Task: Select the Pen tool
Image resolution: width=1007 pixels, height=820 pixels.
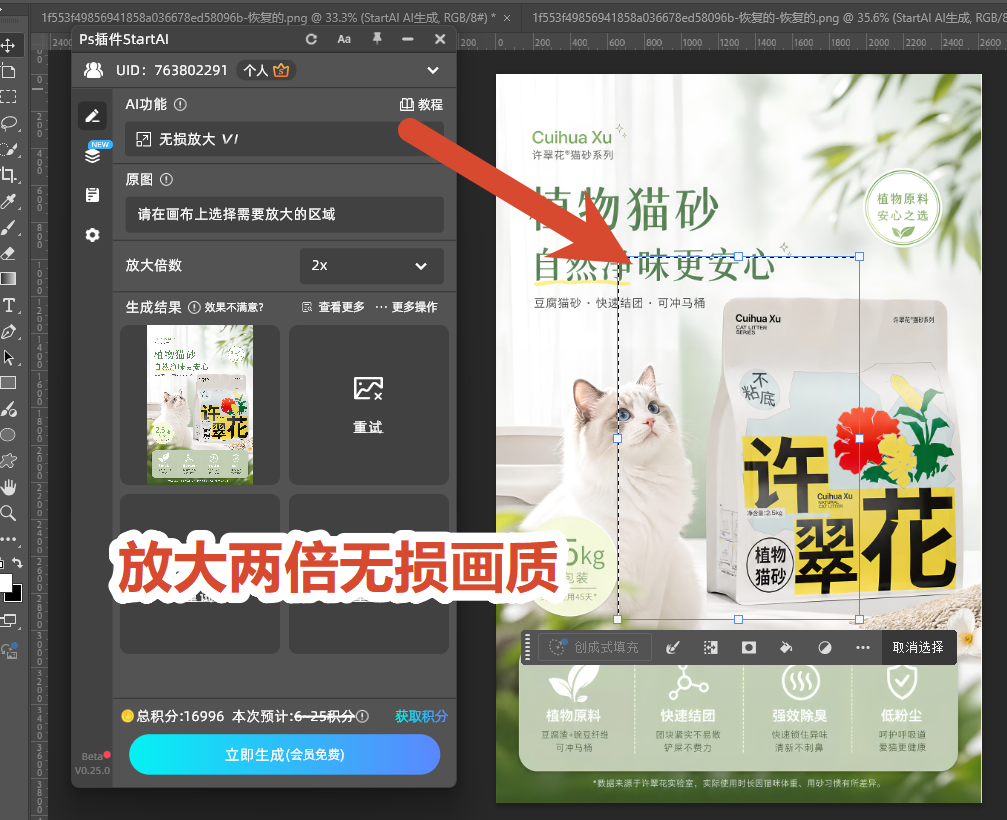Action: pos(8,331)
